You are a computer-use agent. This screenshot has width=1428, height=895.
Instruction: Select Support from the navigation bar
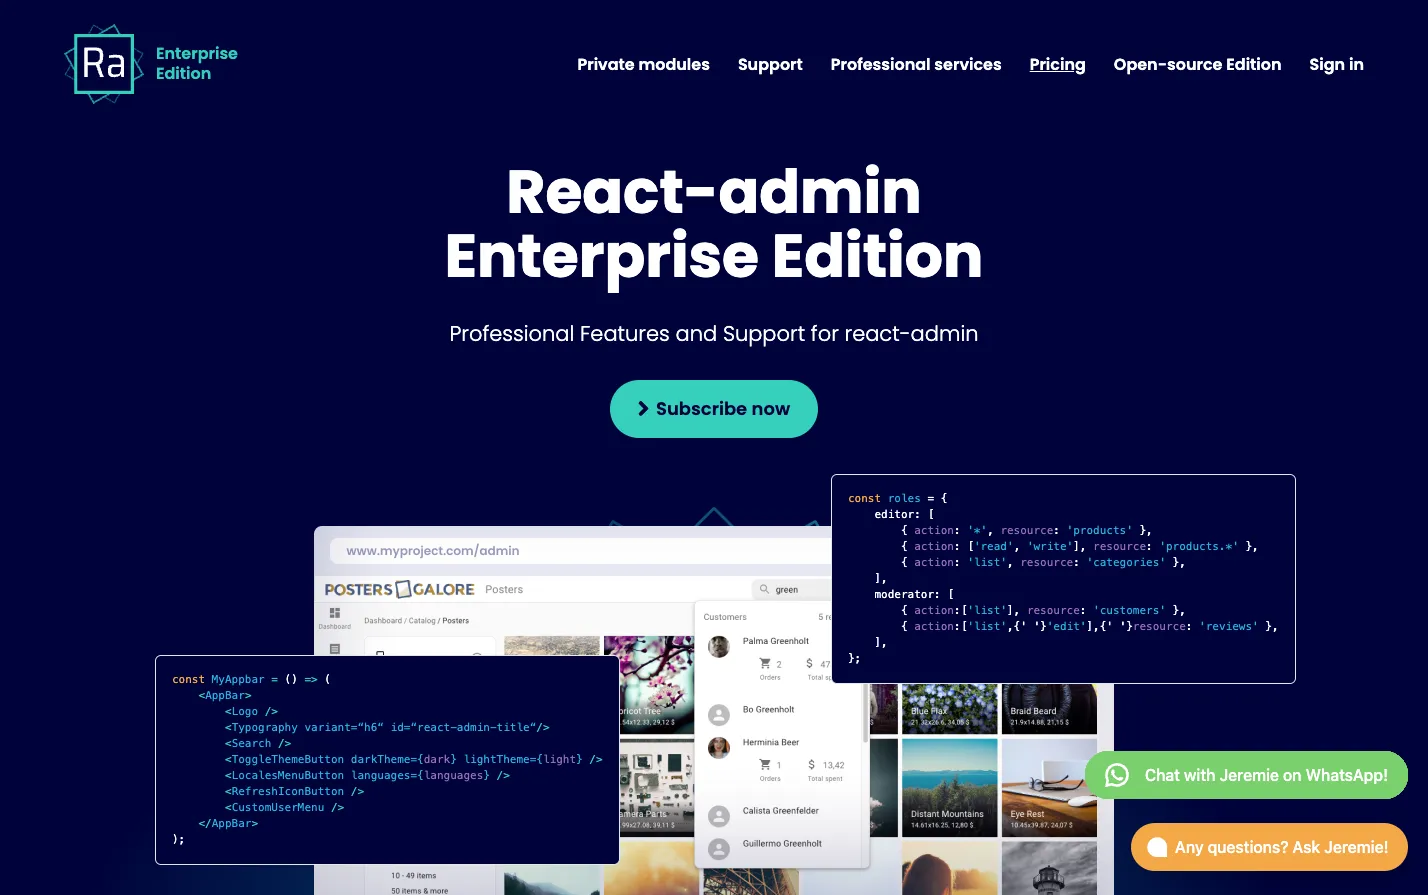coord(770,64)
